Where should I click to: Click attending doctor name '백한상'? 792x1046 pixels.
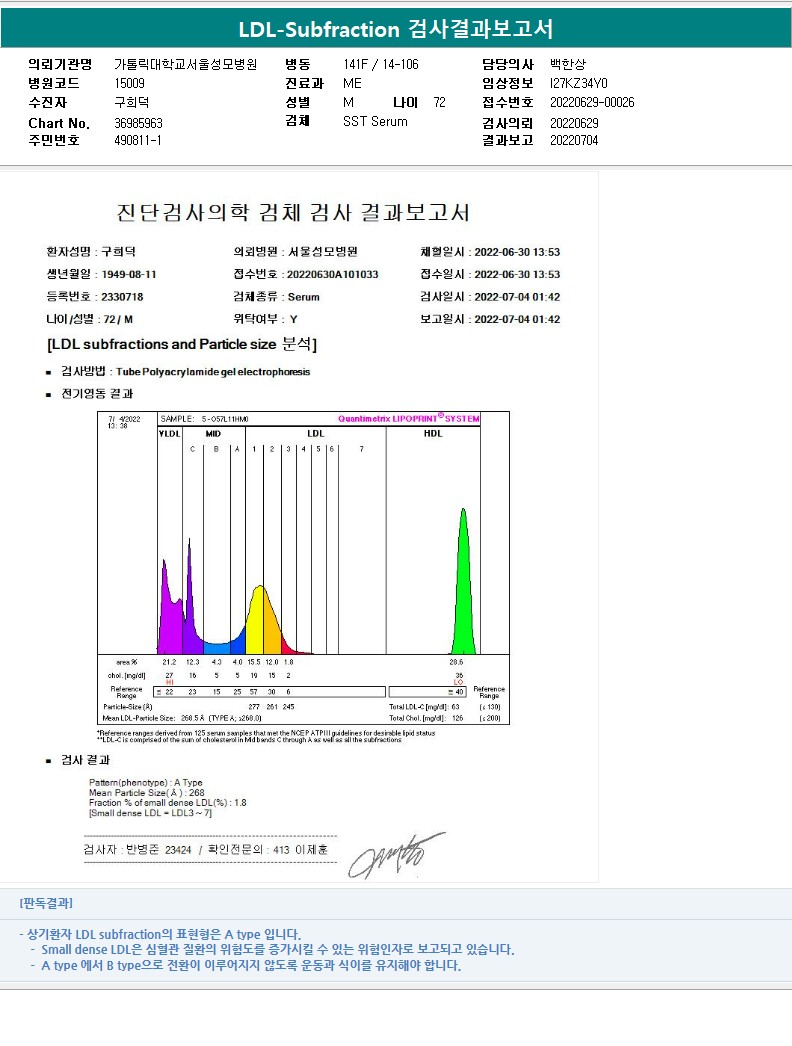[x=568, y=65]
